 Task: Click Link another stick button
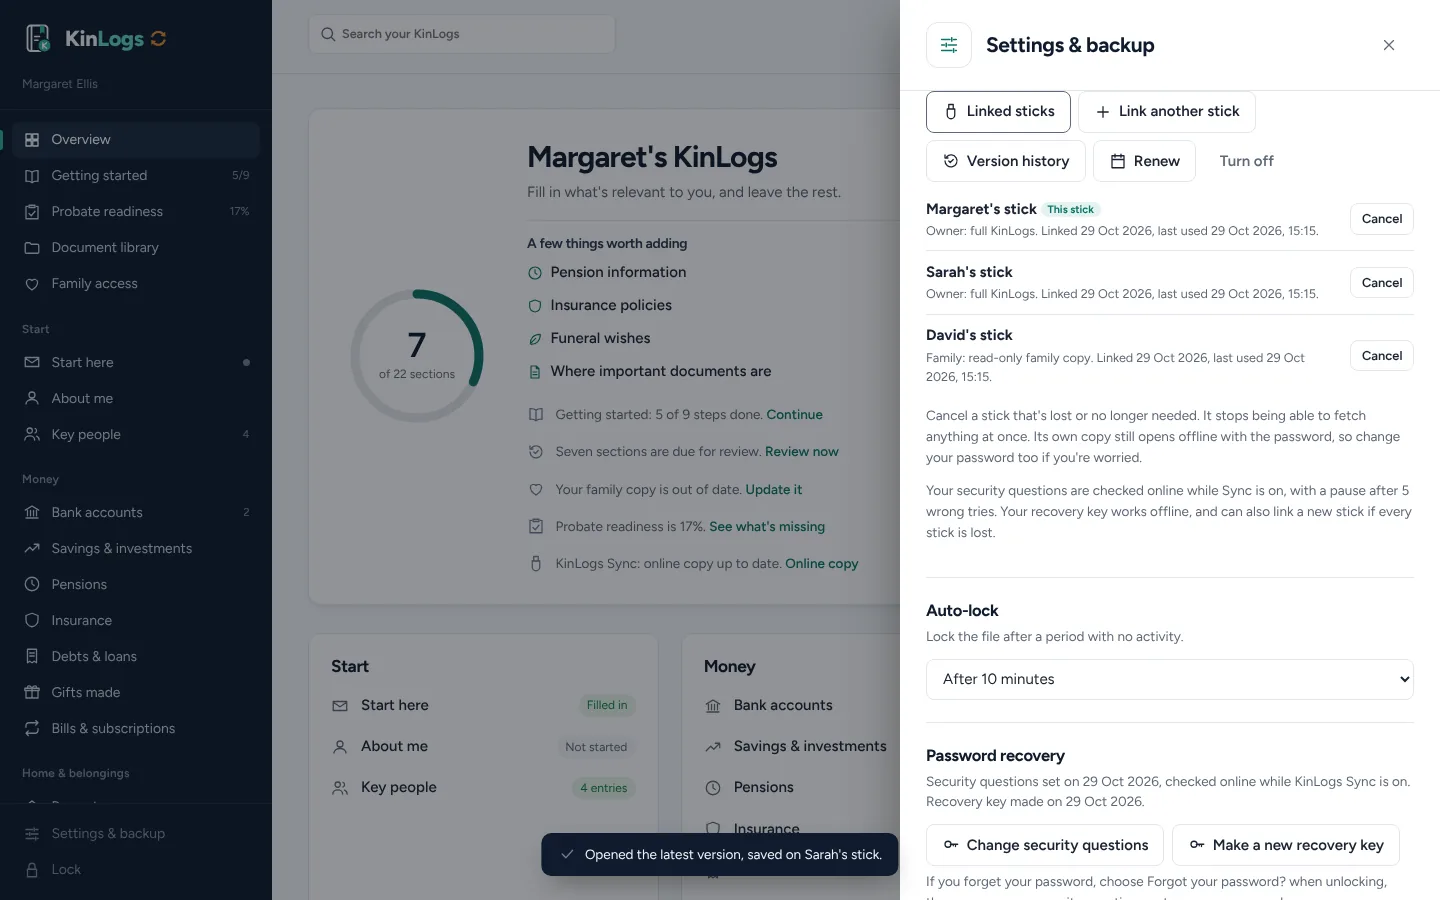tap(1167, 112)
